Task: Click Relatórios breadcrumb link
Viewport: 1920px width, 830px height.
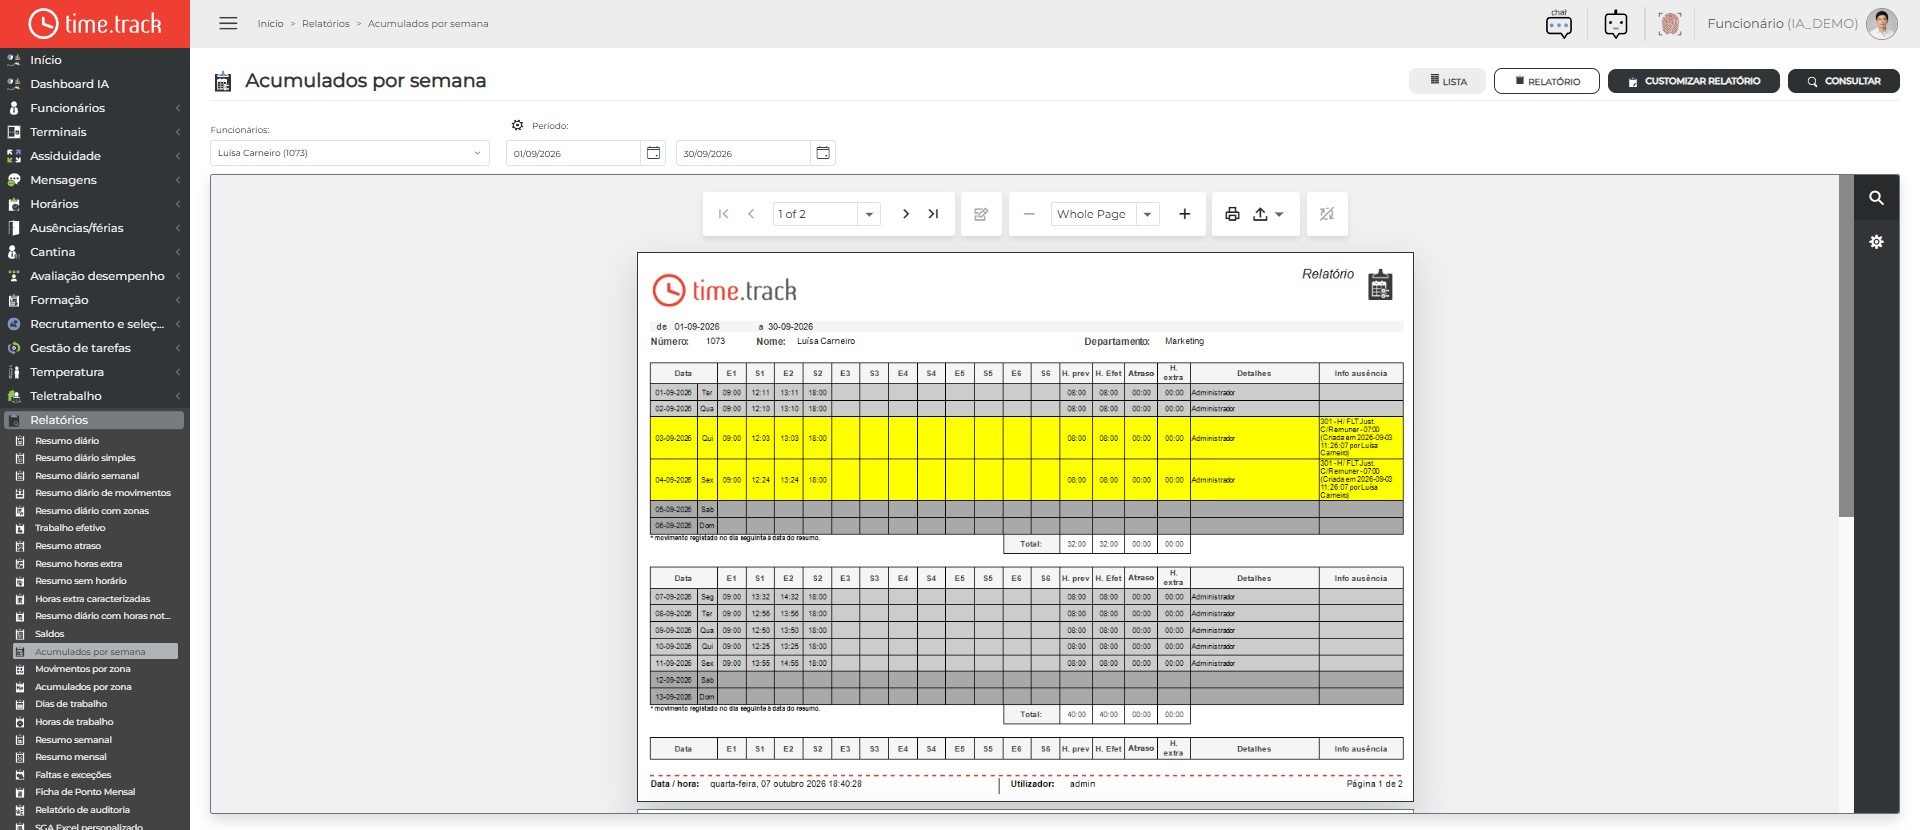Action: (x=326, y=23)
